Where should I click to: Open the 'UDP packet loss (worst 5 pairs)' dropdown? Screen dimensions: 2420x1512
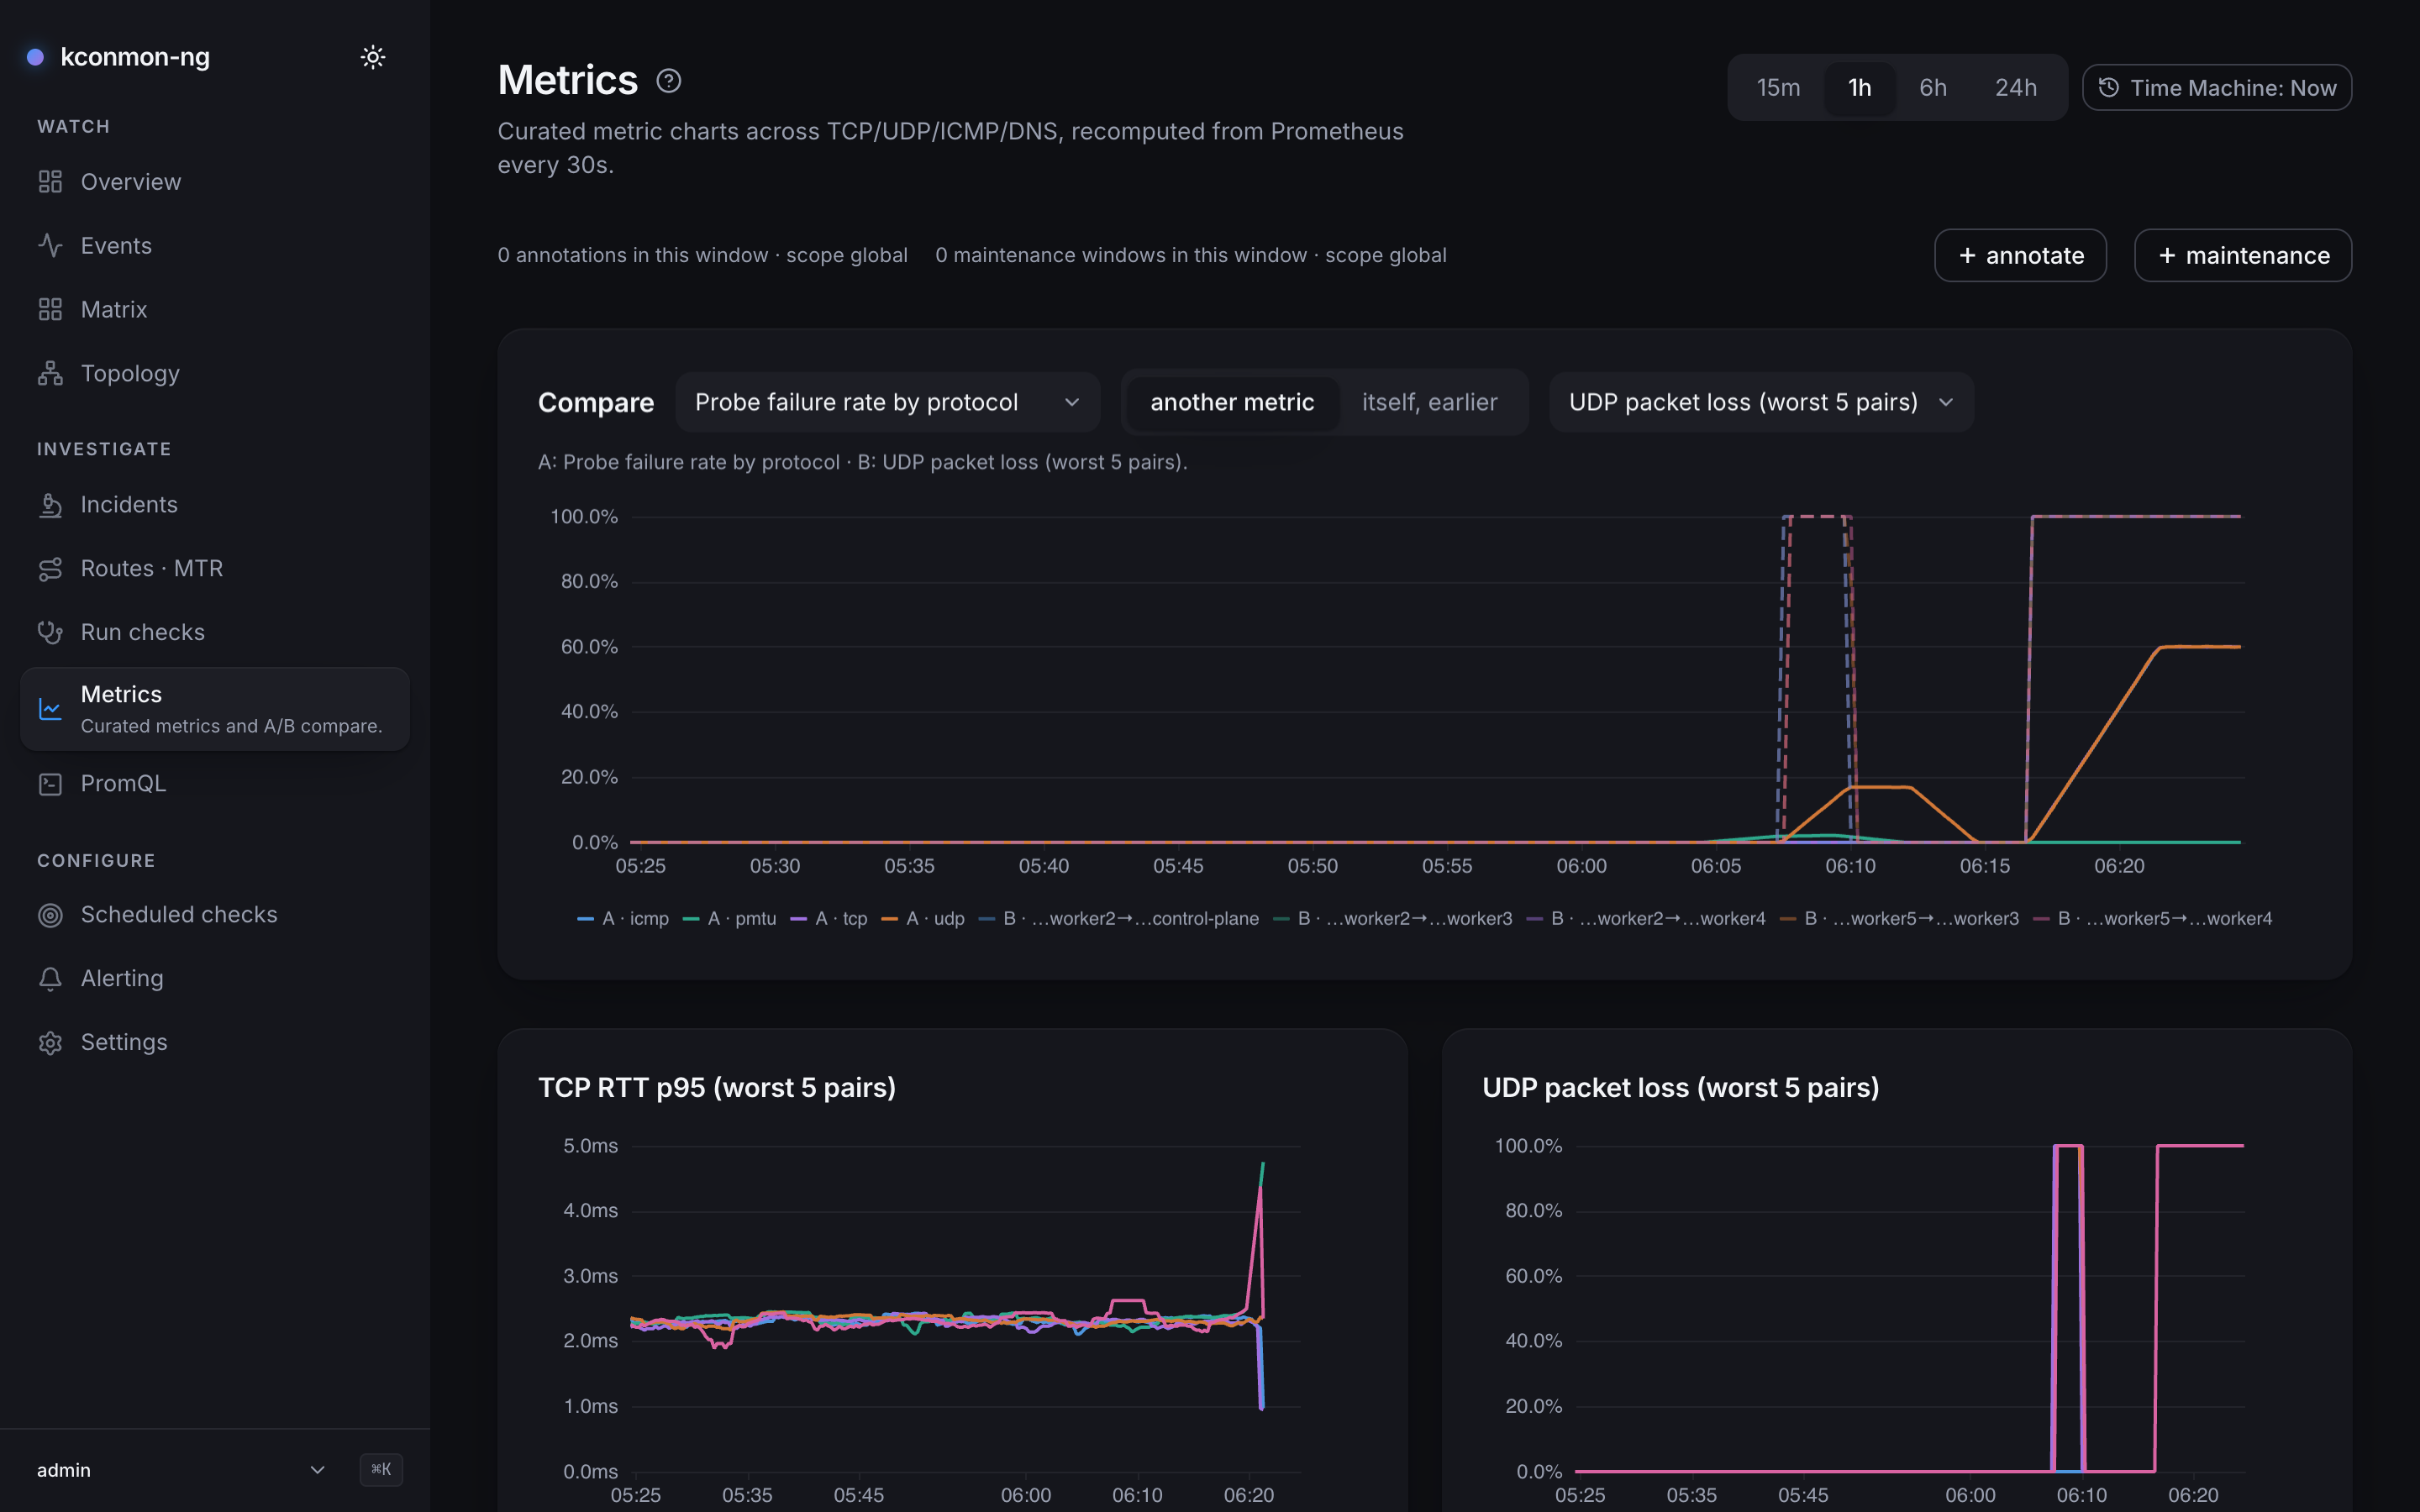[x=1760, y=402]
